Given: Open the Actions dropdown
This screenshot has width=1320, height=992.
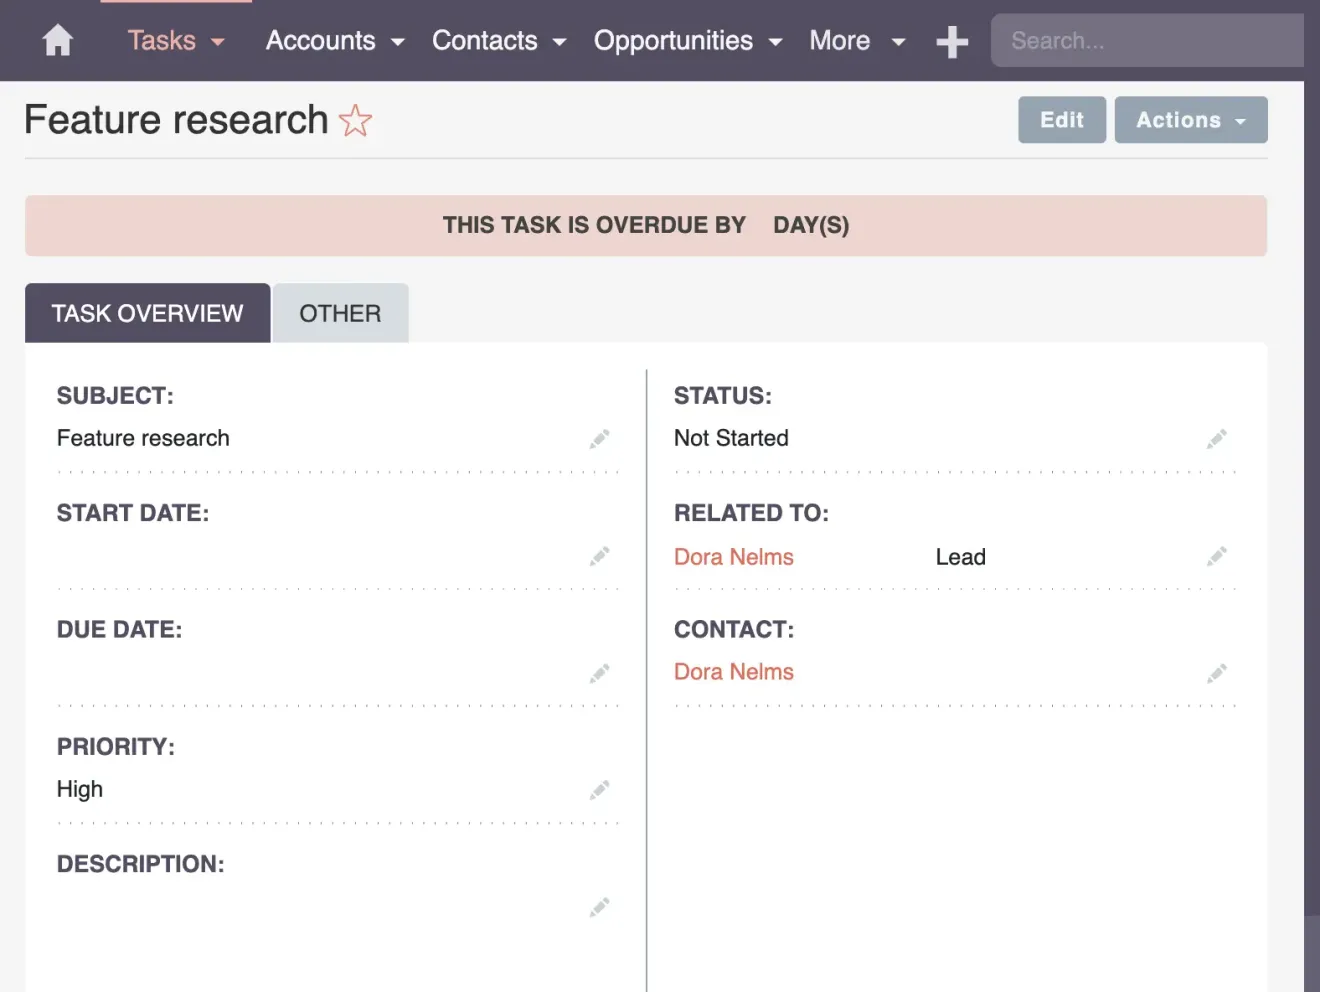Looking at the screenshot, I should tap(1190, 119).
